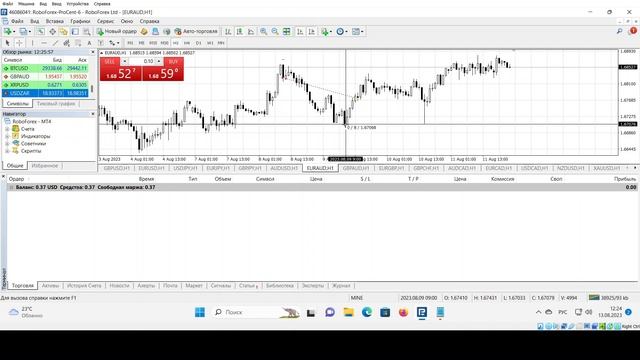The height and width of the screenshot is (360, 640).
Task: Switch to XAUUSD,H1 chart tab
Action: pos(607,168)
